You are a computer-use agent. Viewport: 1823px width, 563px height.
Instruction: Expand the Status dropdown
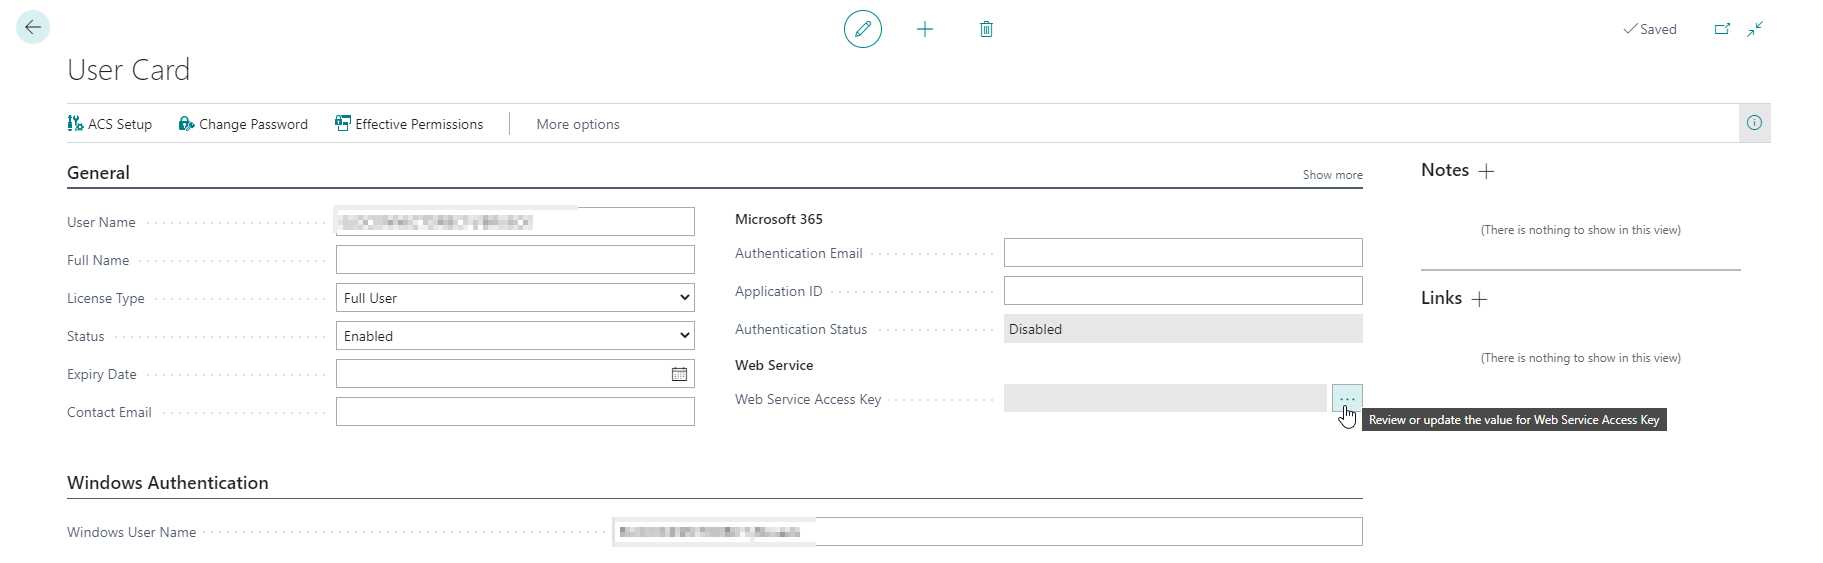click(515, 336)
